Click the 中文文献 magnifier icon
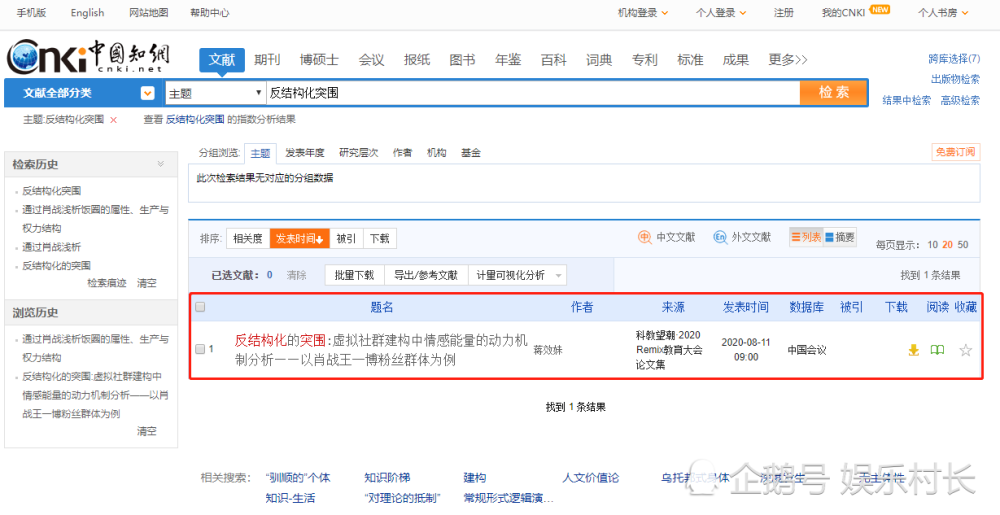 645,237
